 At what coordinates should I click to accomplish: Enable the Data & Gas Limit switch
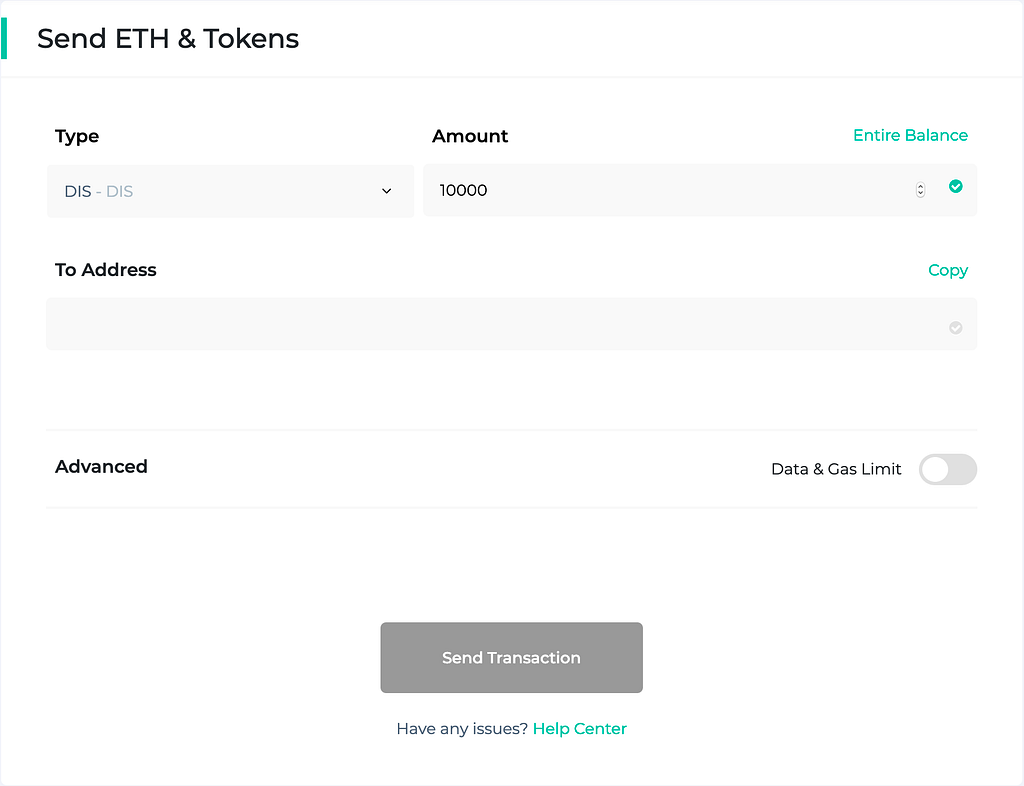(x=947, y=469)
